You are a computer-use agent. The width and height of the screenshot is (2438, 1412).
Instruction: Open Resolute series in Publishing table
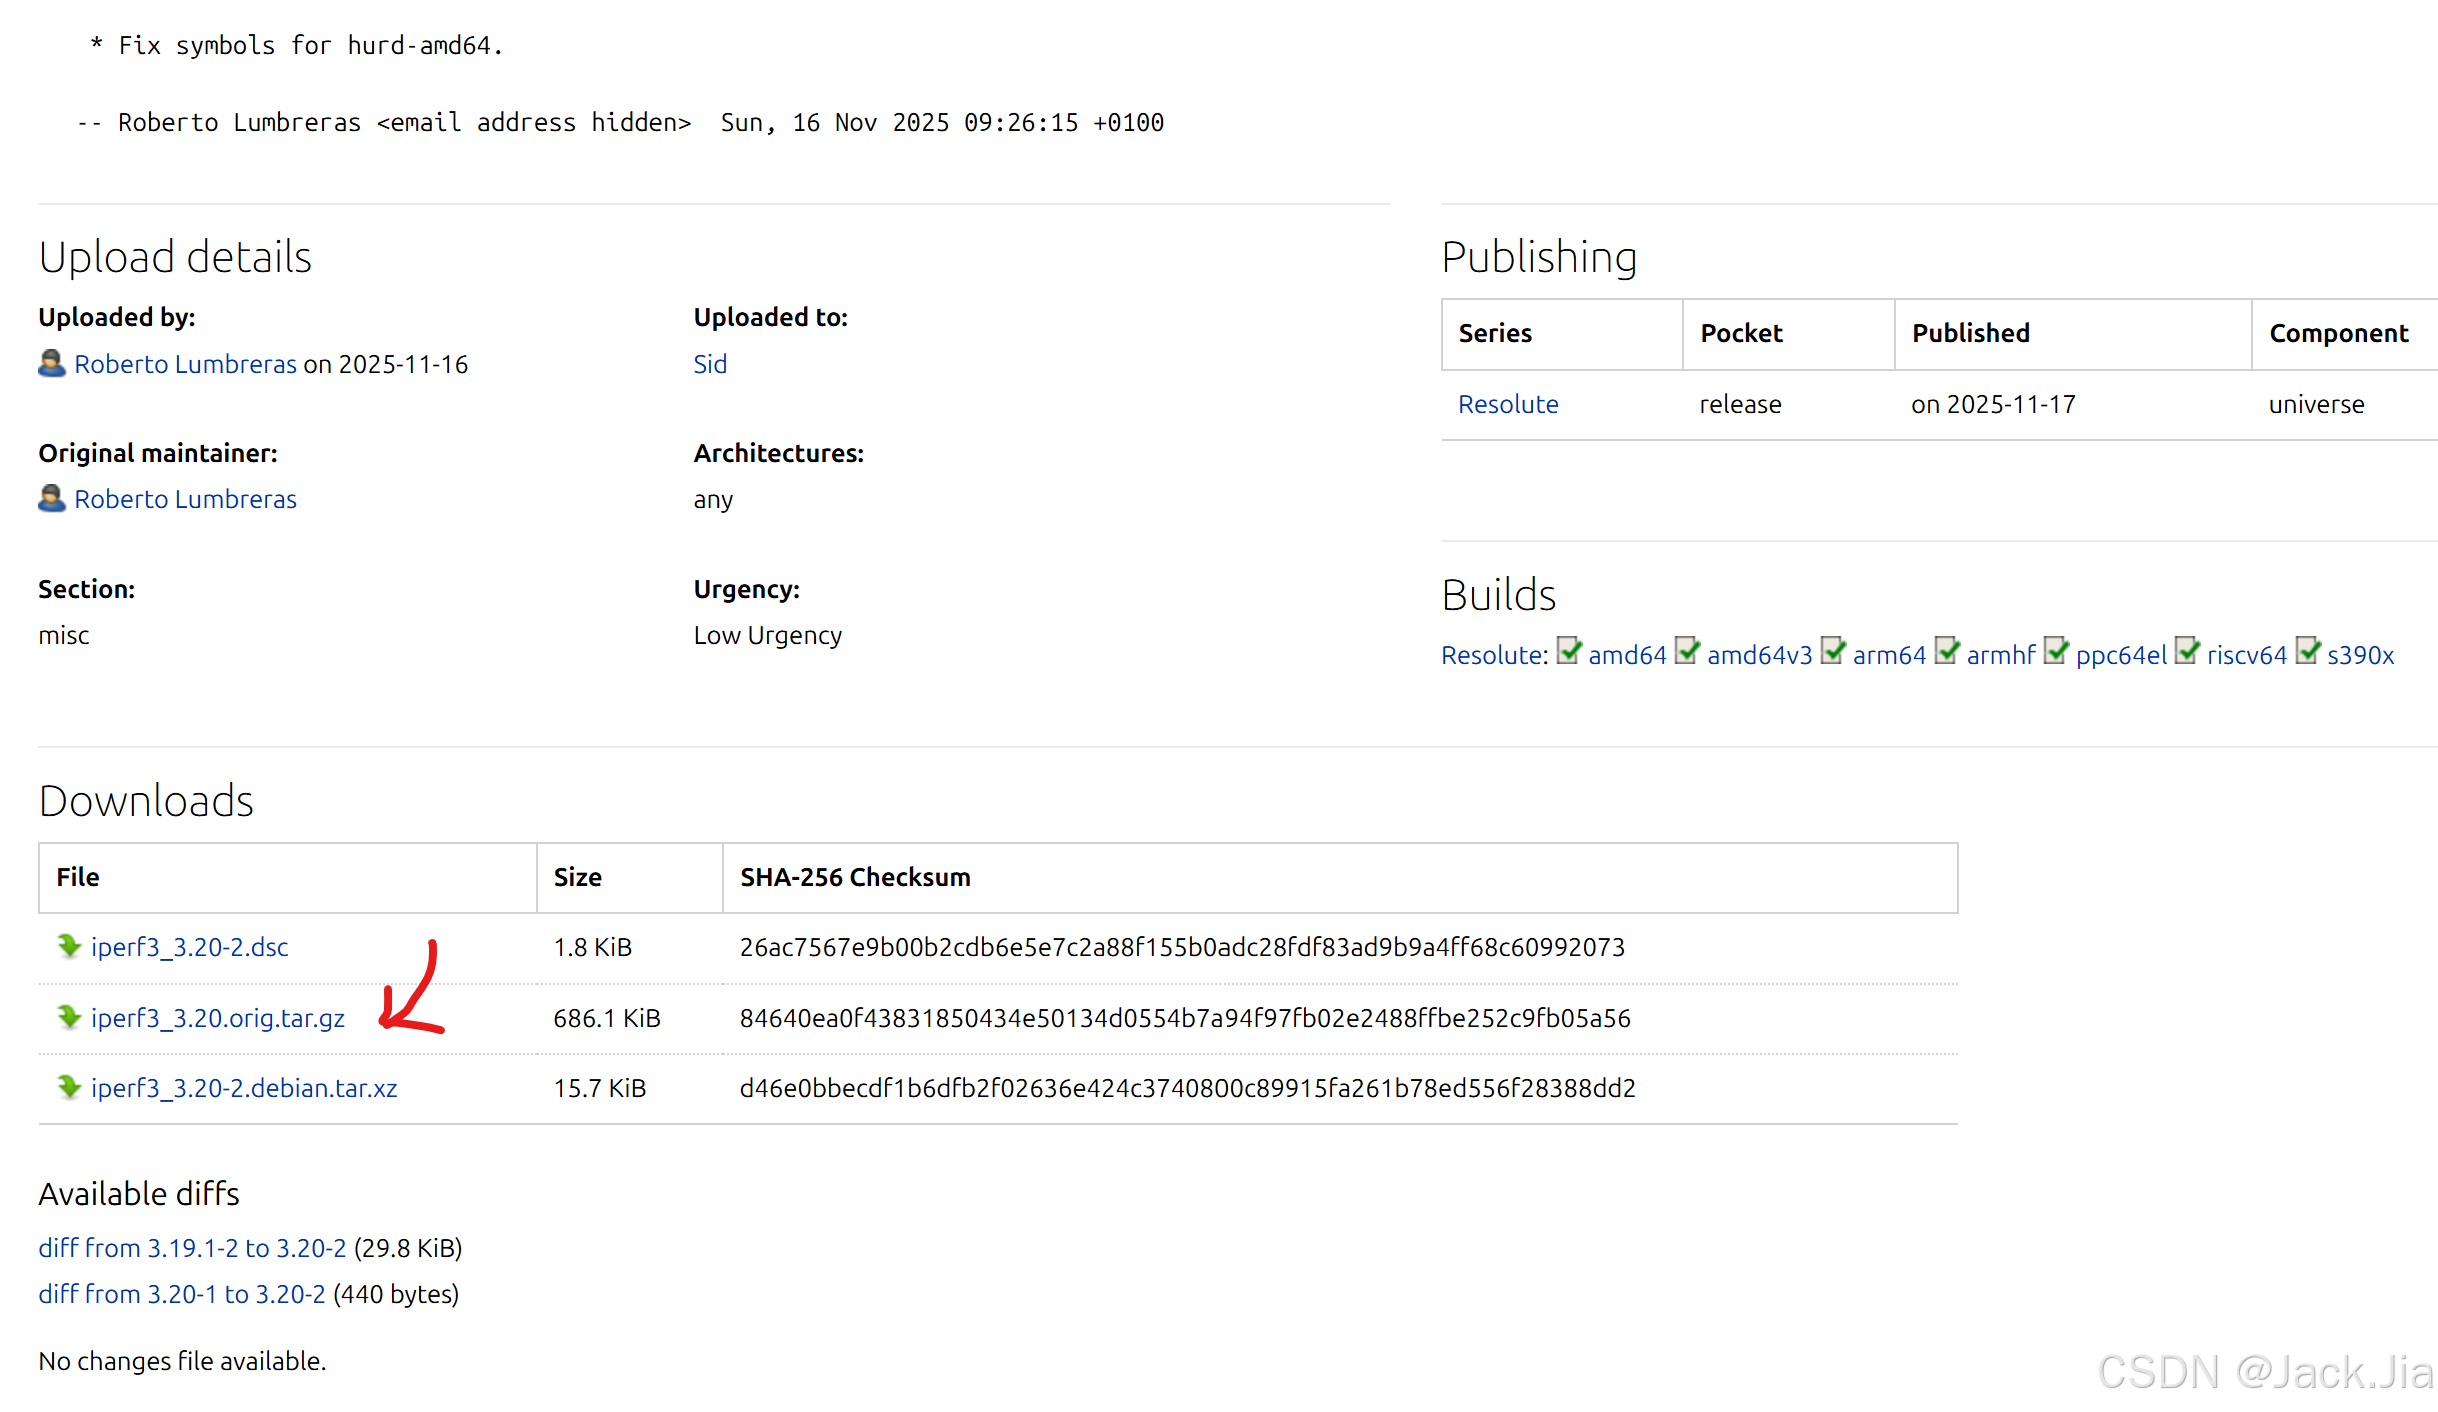tap(1507, 404)
